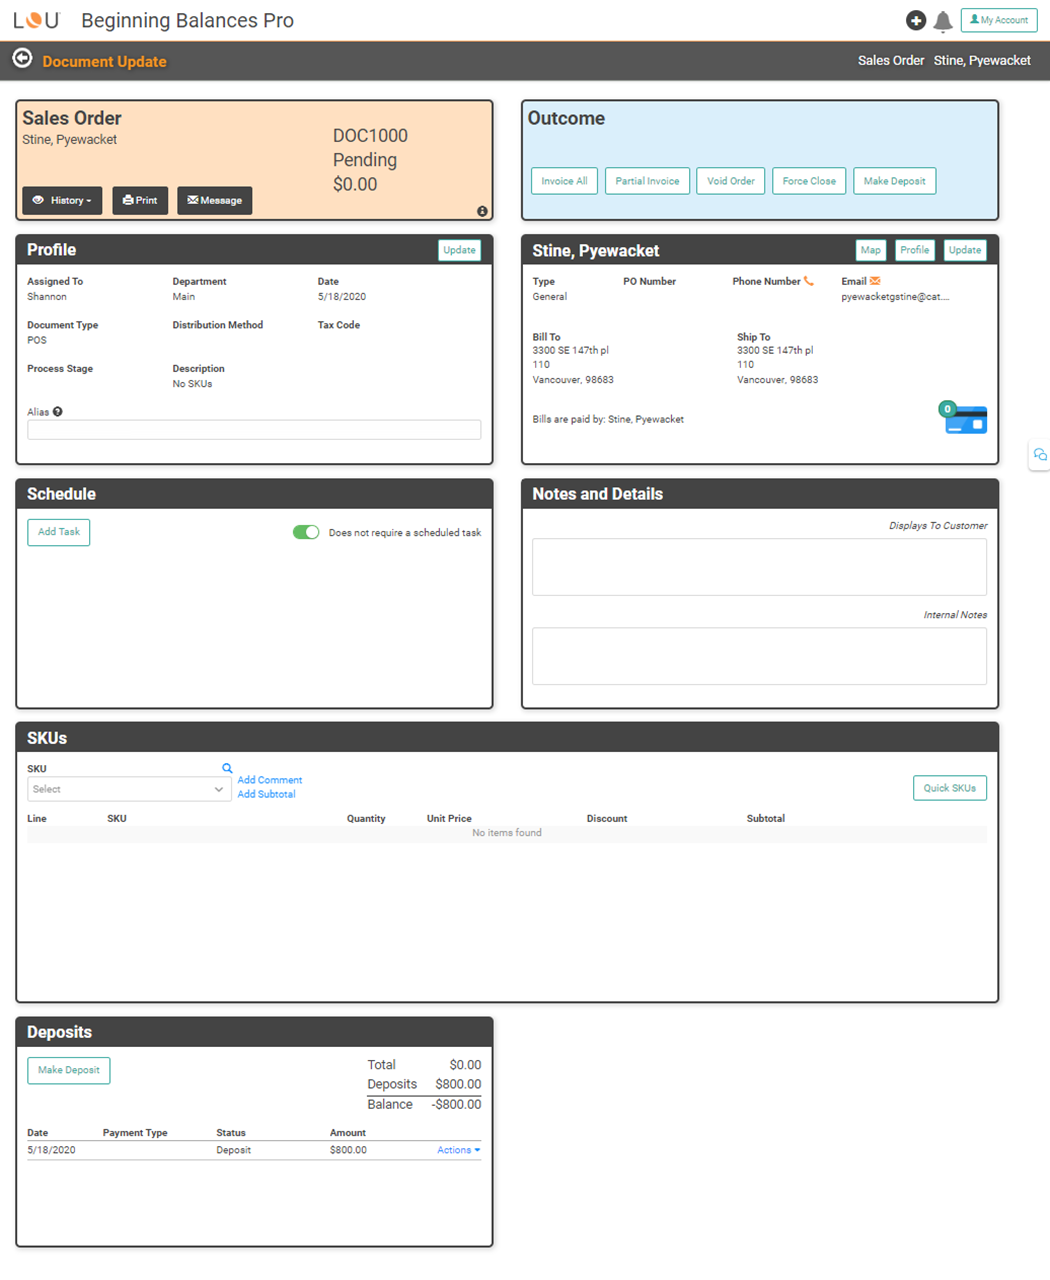Toggle 'Does not require a scheduled task'
Screen dimensions: 1050x1280
pyautogui.click(x=306, y=532)
